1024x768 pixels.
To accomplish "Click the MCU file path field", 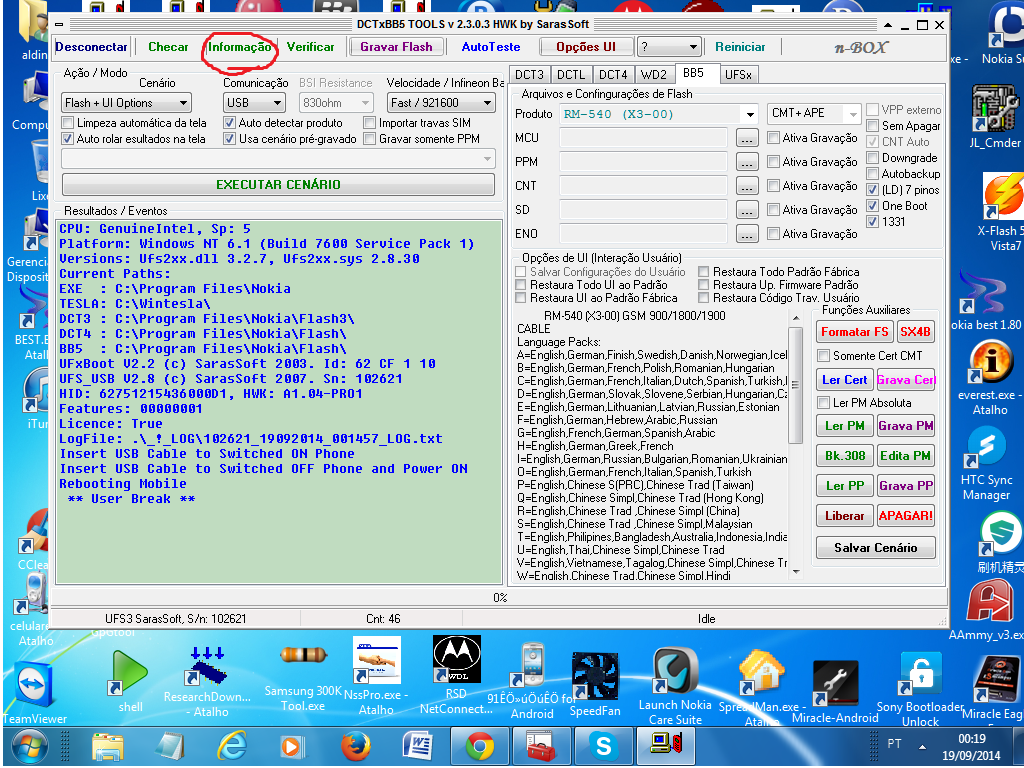I will coord(643,138).
